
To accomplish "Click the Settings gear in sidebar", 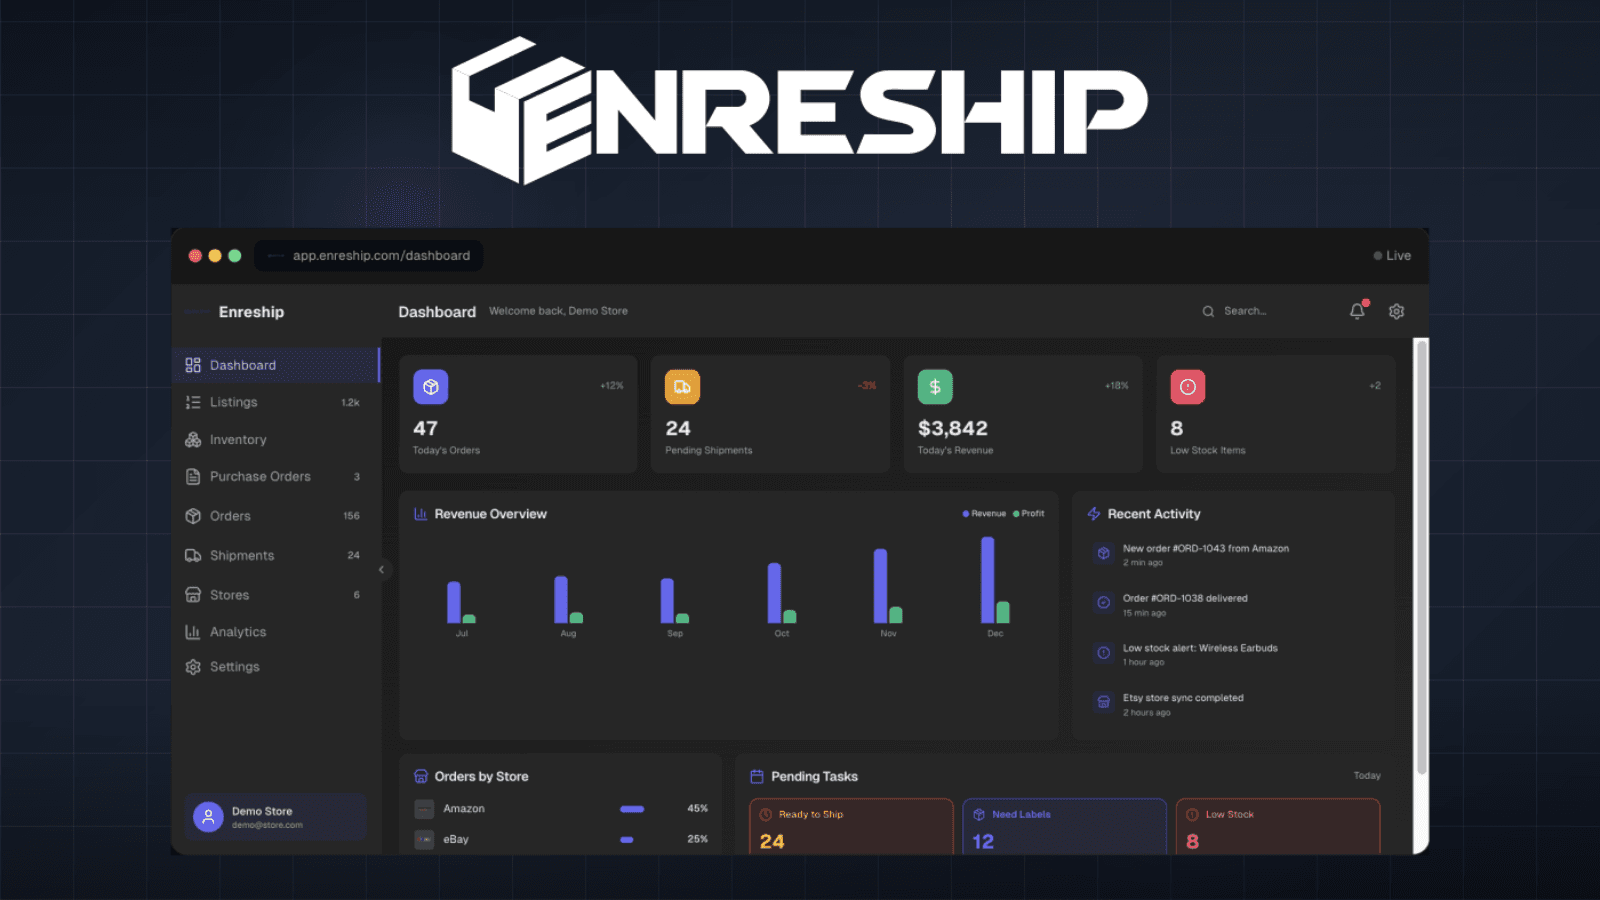I will point(193,667).
